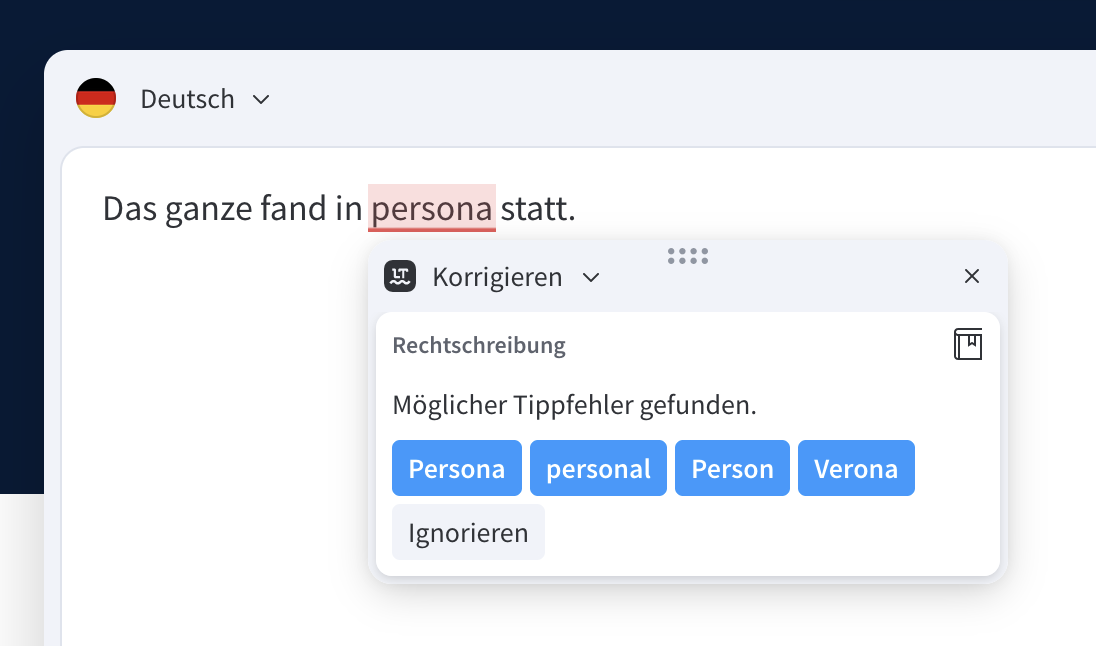Click the close X on the correction popup
Screen dimensions: 1096x646
click(x=971, y=276)
